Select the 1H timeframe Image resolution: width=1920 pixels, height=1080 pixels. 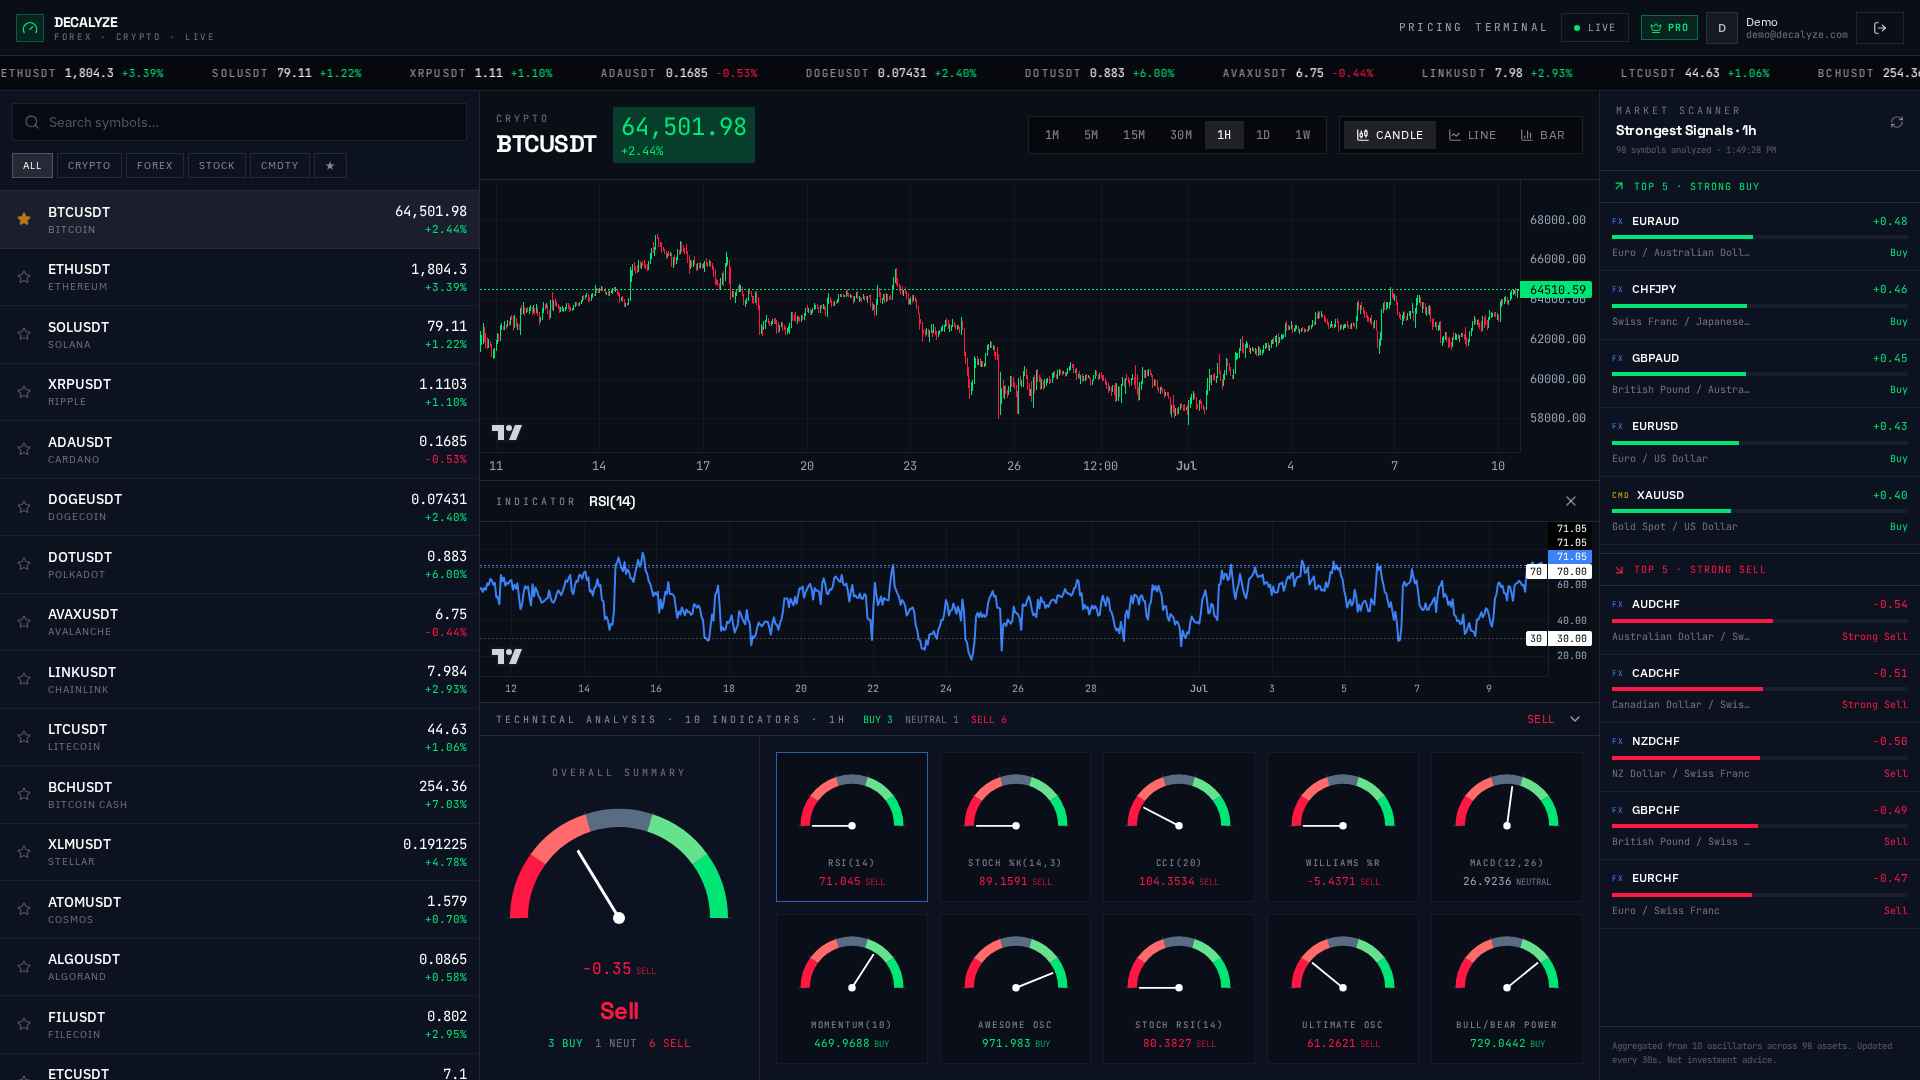point(1224,135)
